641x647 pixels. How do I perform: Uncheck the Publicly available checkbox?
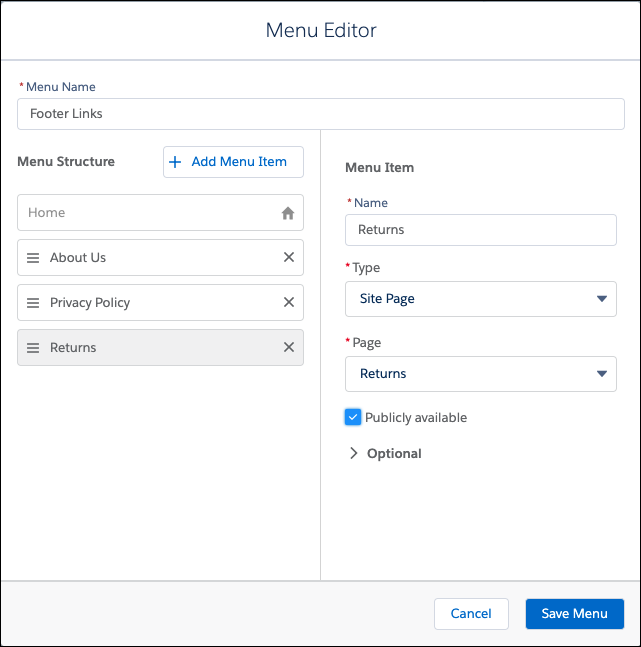(353, 417)
